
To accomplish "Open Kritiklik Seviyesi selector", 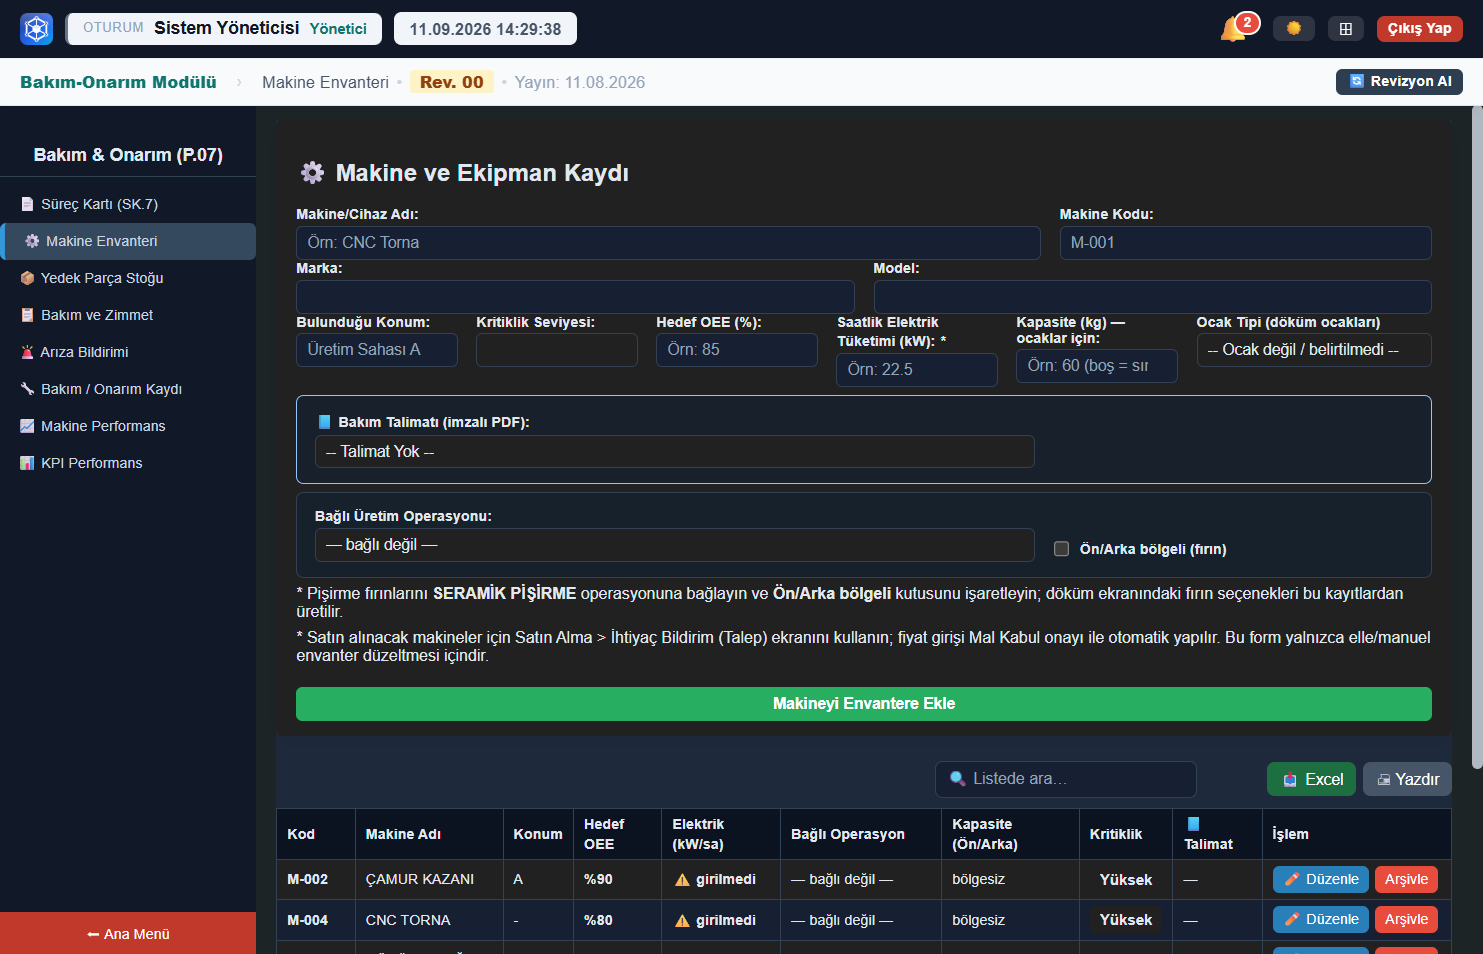I will (557, 350).
